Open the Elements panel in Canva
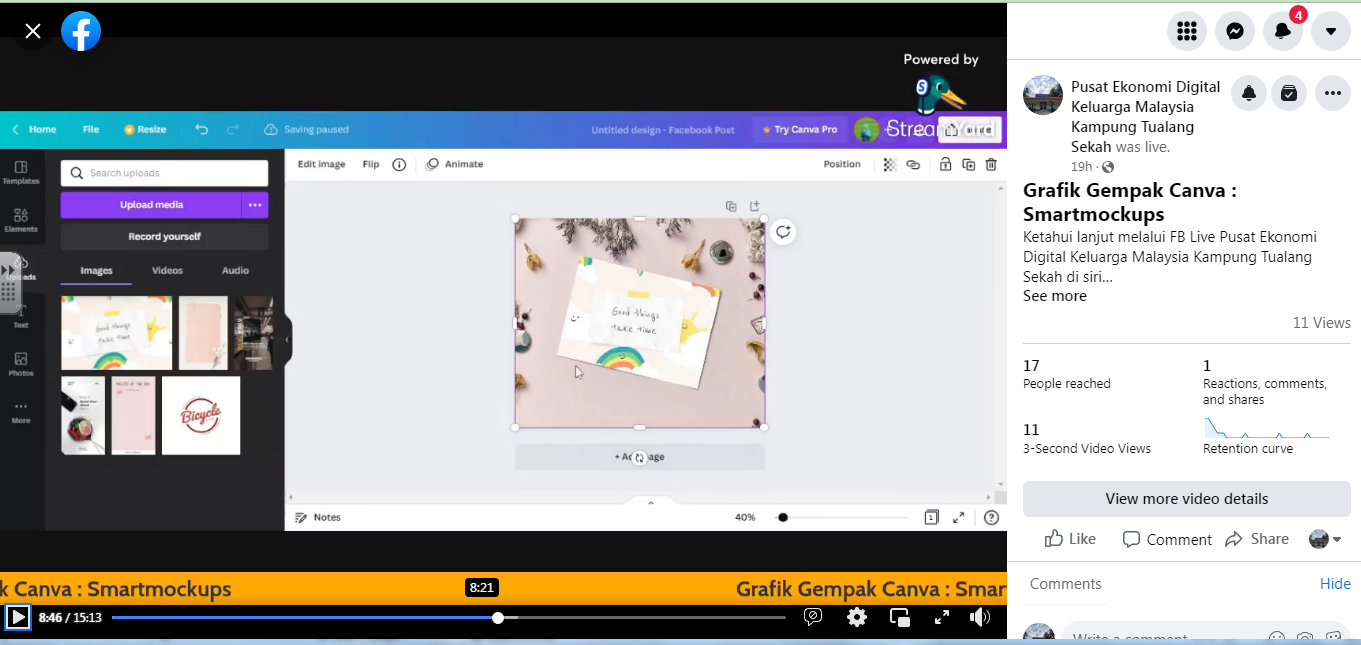This screenshot has height=645, width=1361. pyautogui.click(x=21, y=220)
